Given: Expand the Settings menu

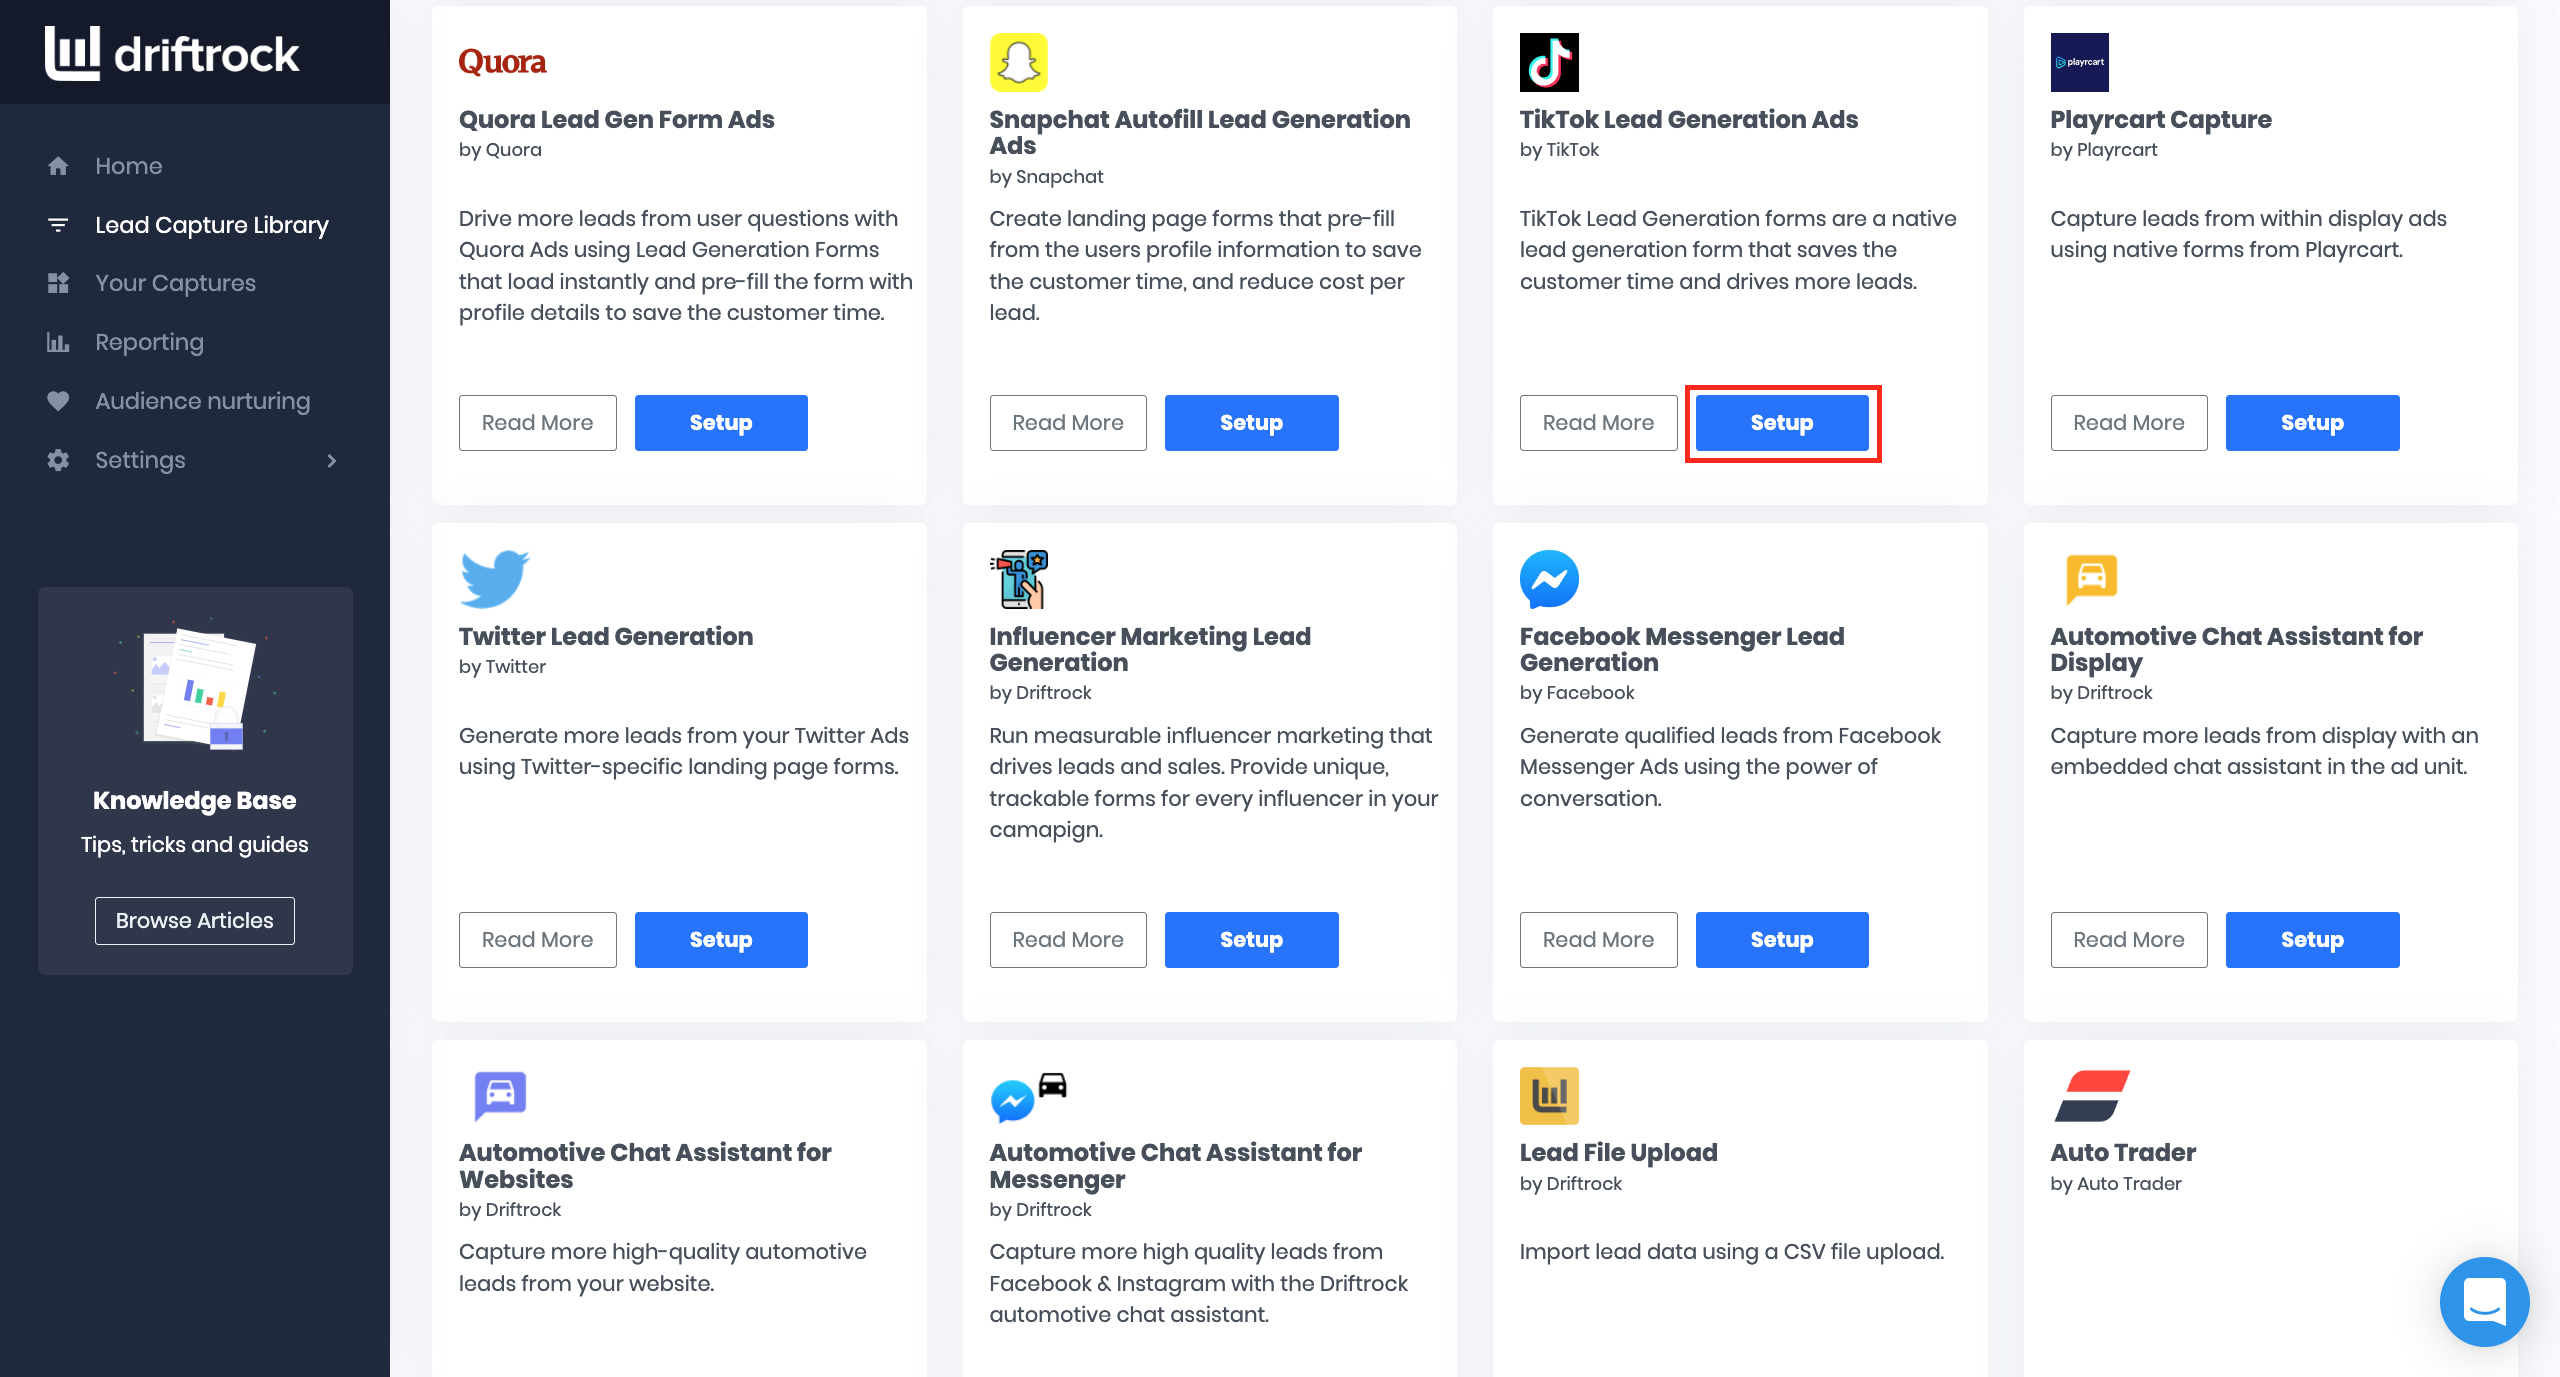Looking at the screenshot, I should [140, 460].
